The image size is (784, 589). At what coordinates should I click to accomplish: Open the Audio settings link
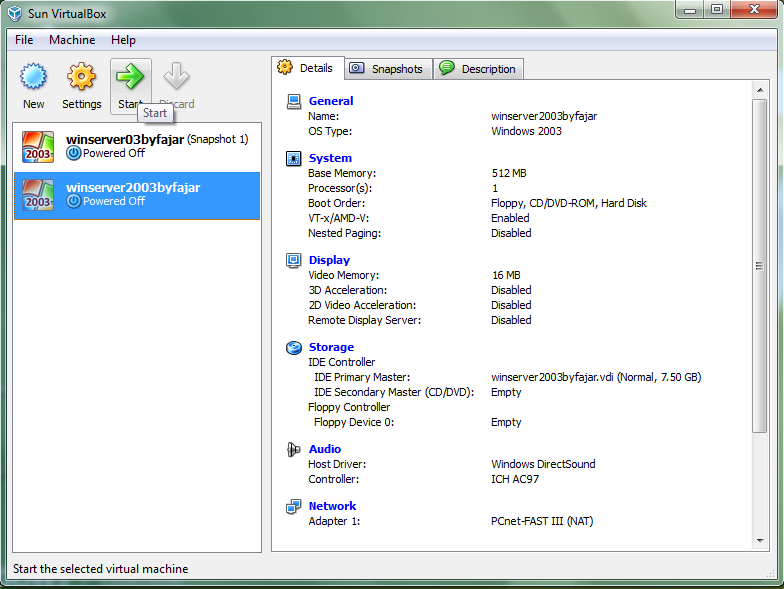(x=324, y=449)
